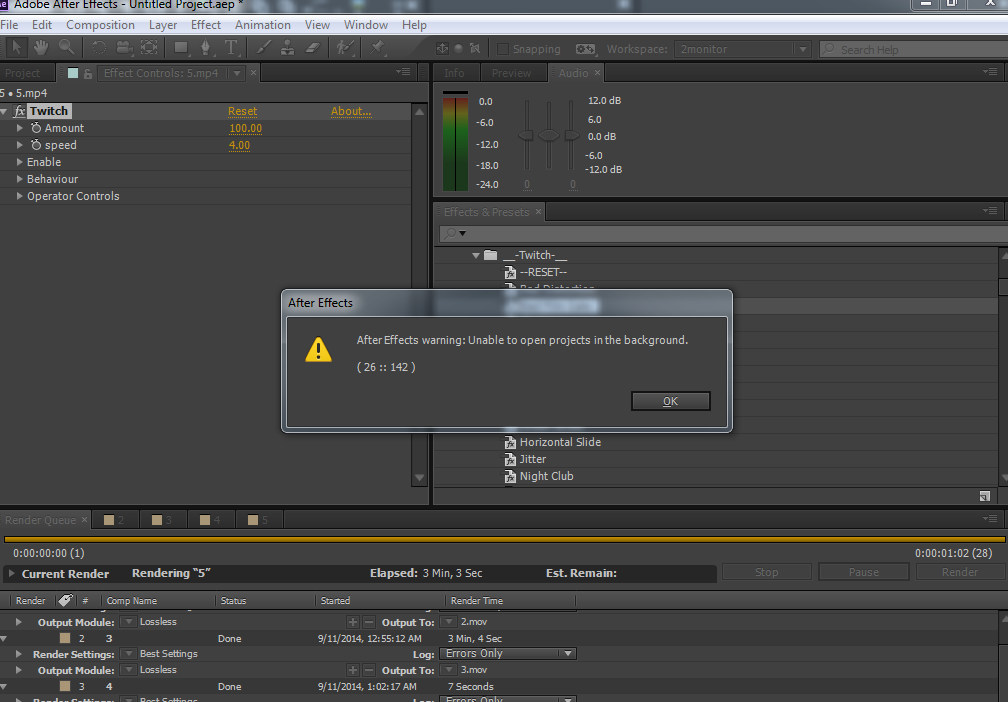Click the --RESET-- preset in Twitch folder
The image size is (1008, 702).
point(543,273)
